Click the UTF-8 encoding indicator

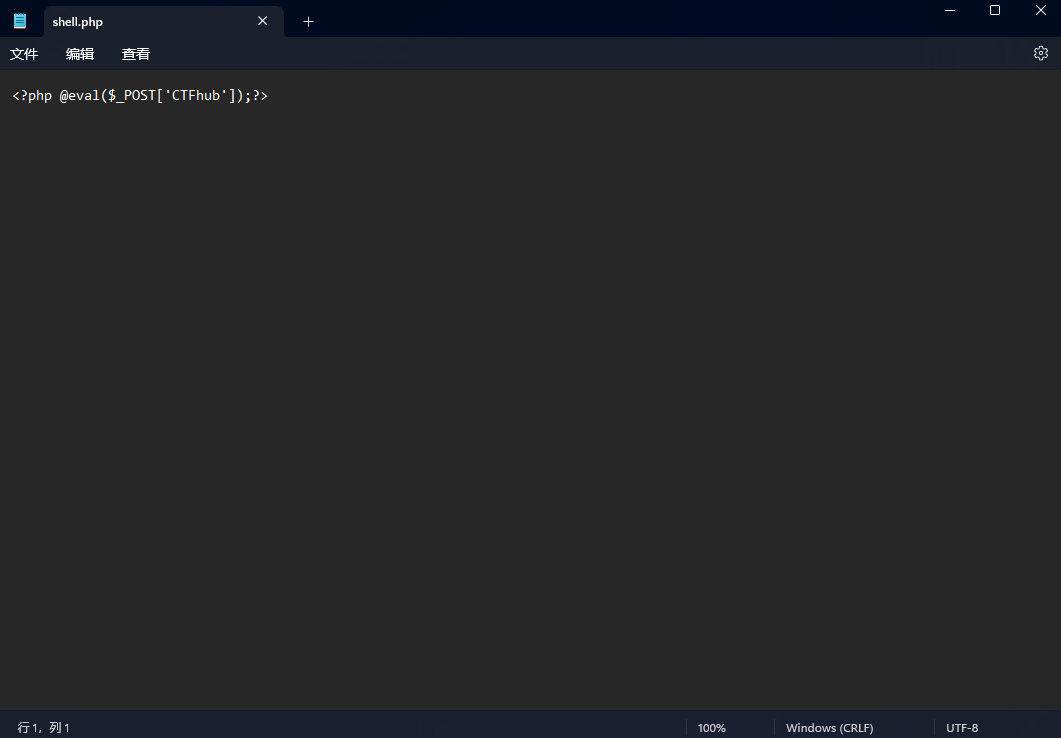click(962, 728)
